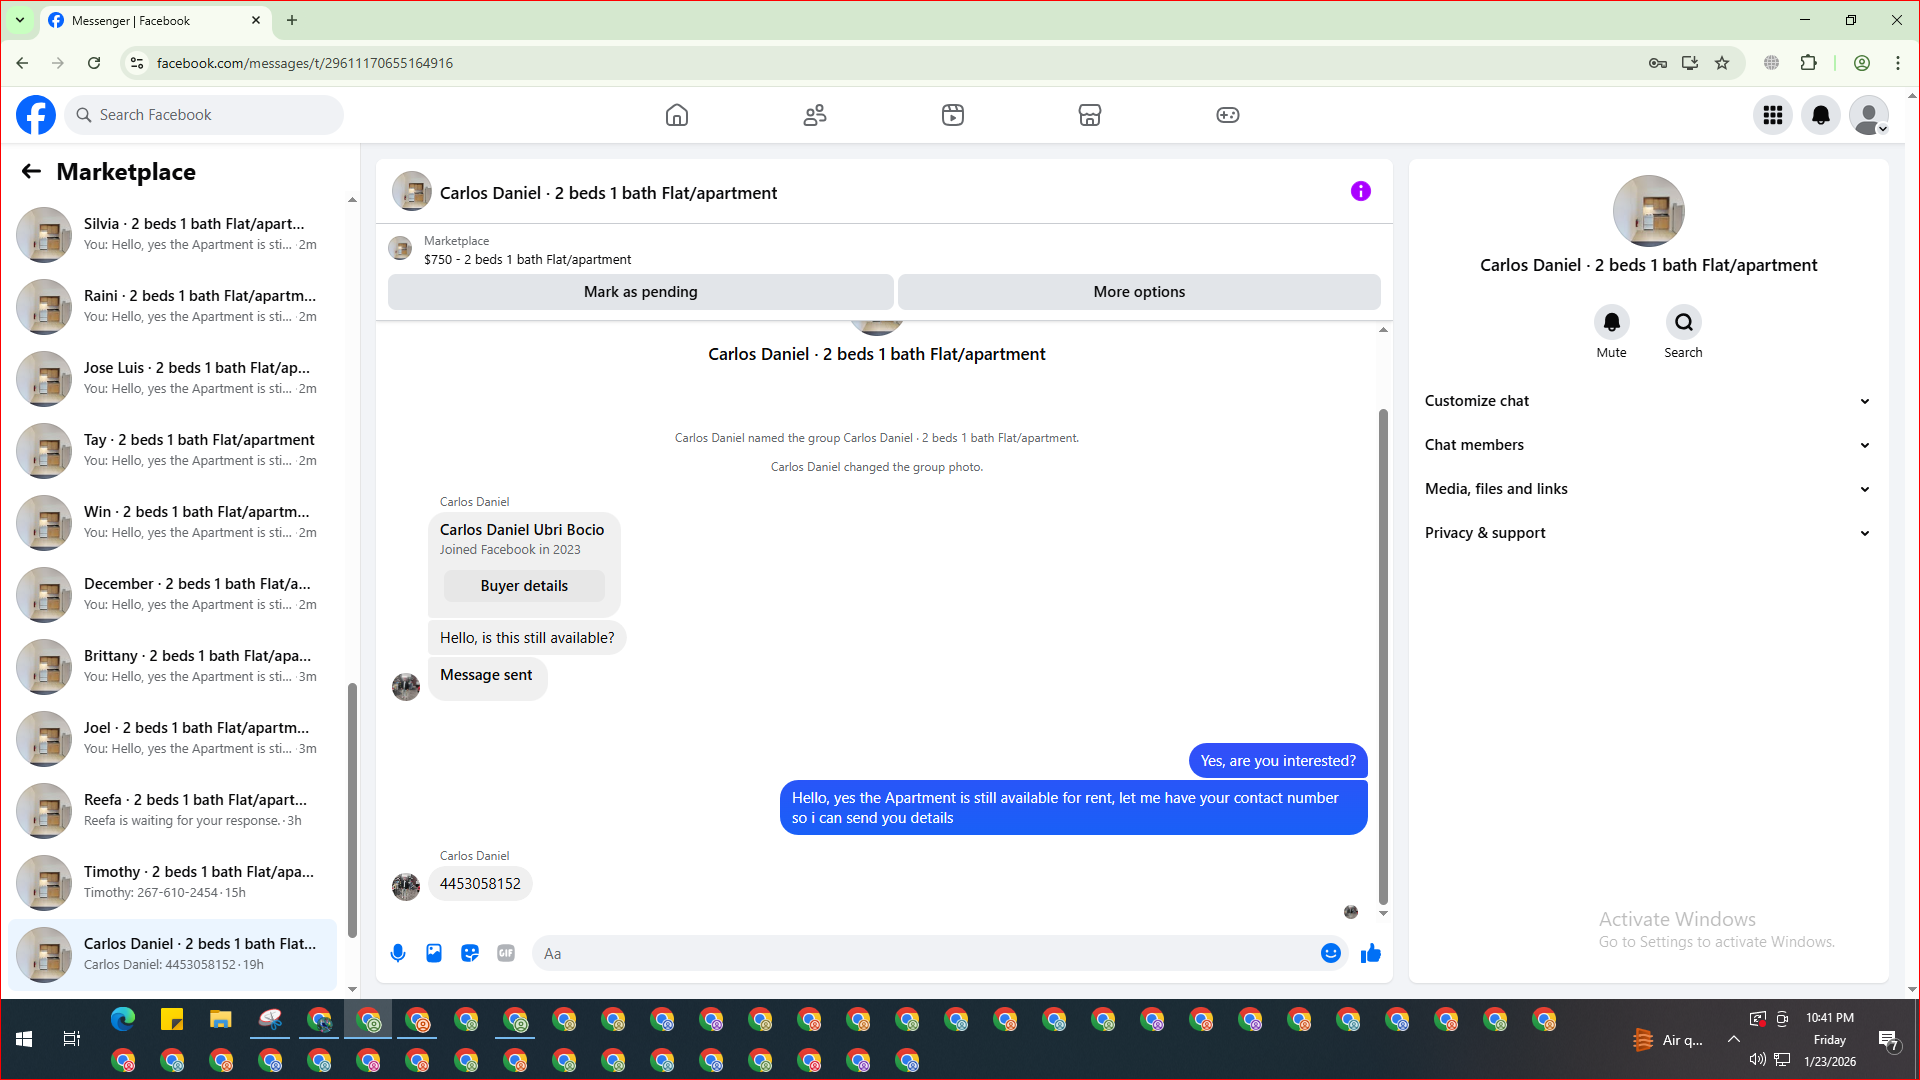Click the voice clip microphone icon

pyautogui.click(x=398, y=953)
